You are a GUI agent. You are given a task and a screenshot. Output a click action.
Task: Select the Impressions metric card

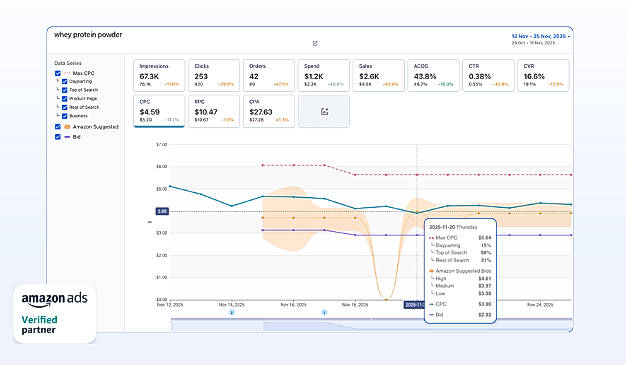coord(159,75)
